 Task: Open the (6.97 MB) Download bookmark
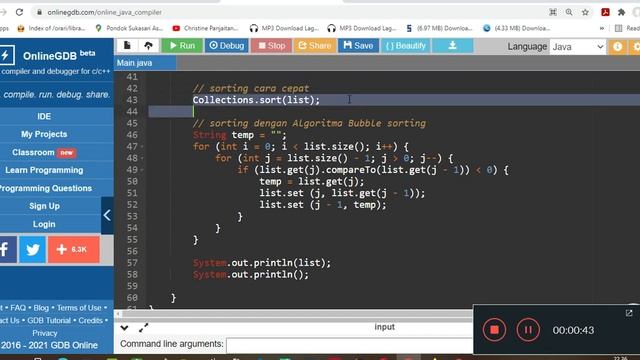[x=439, y=28]
